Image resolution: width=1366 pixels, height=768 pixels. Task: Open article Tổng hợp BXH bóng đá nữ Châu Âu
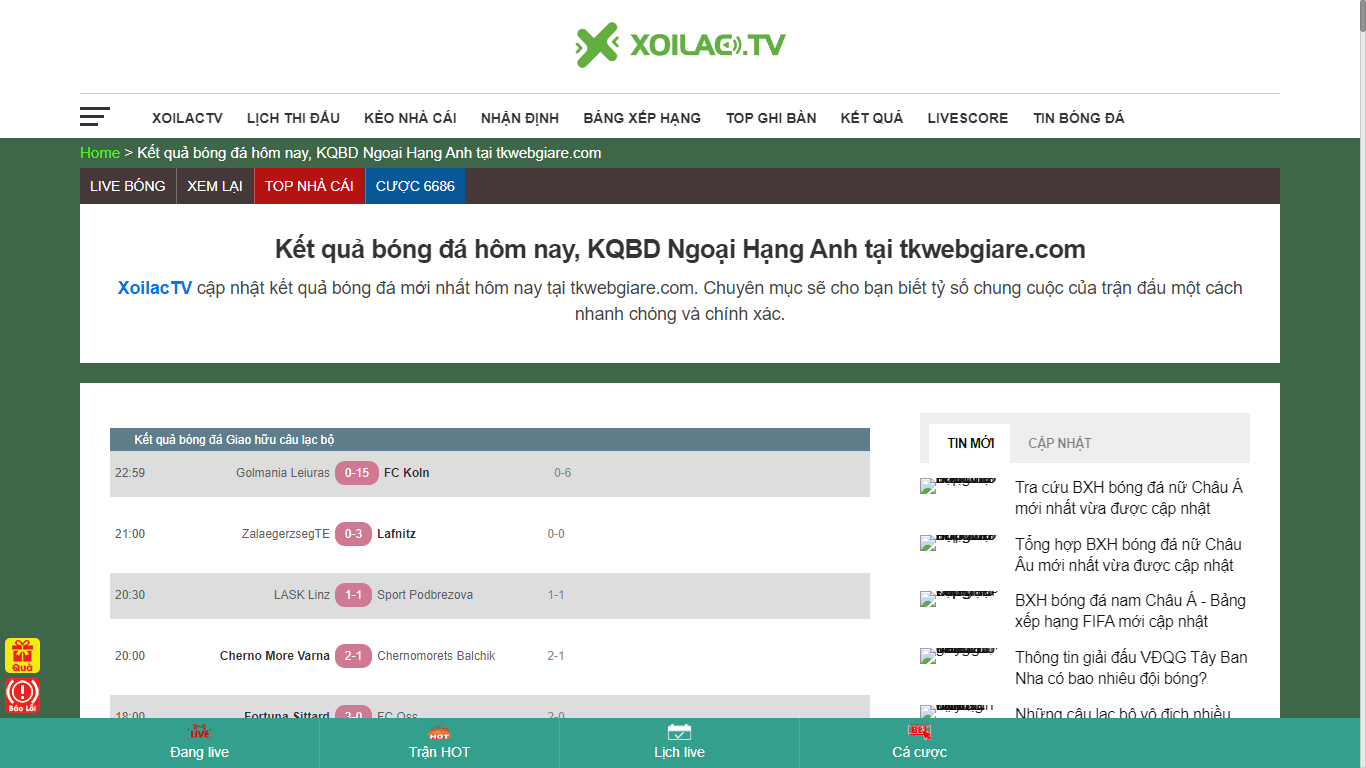tap(1129, 555)
